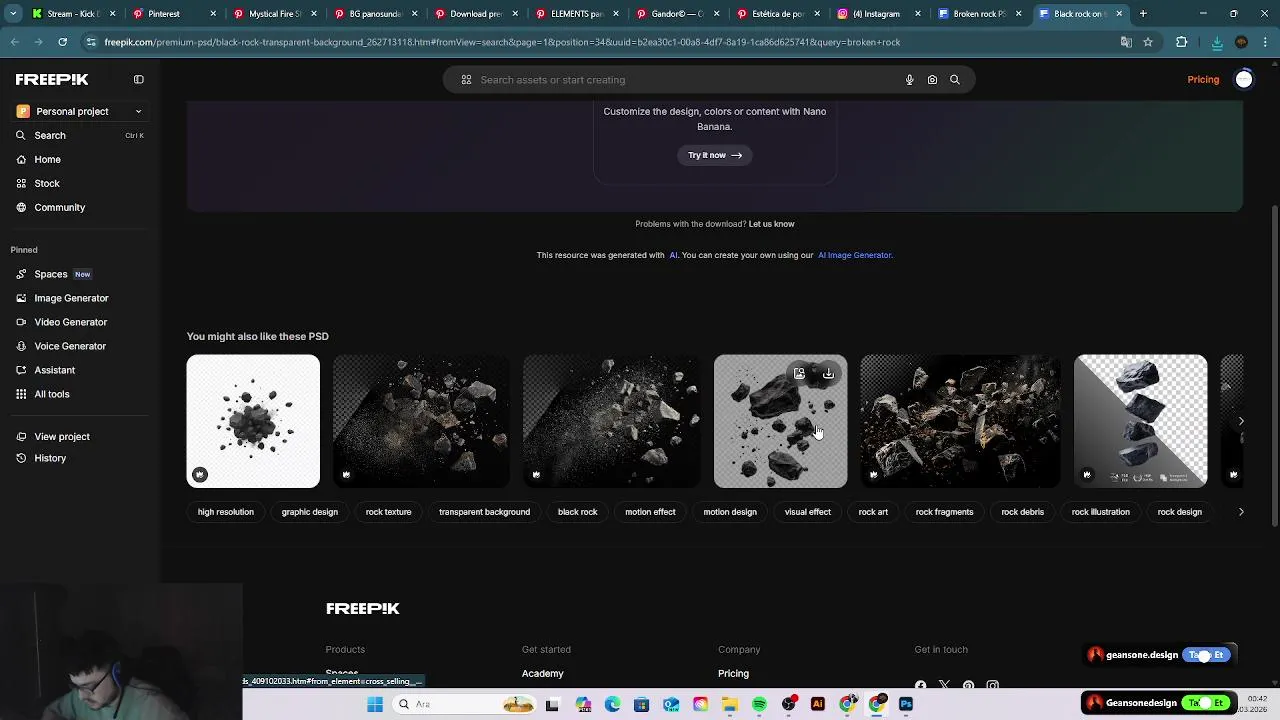Collapse the Freepik sidebar panel icon

pyautogui.click(x=139, y=79)
